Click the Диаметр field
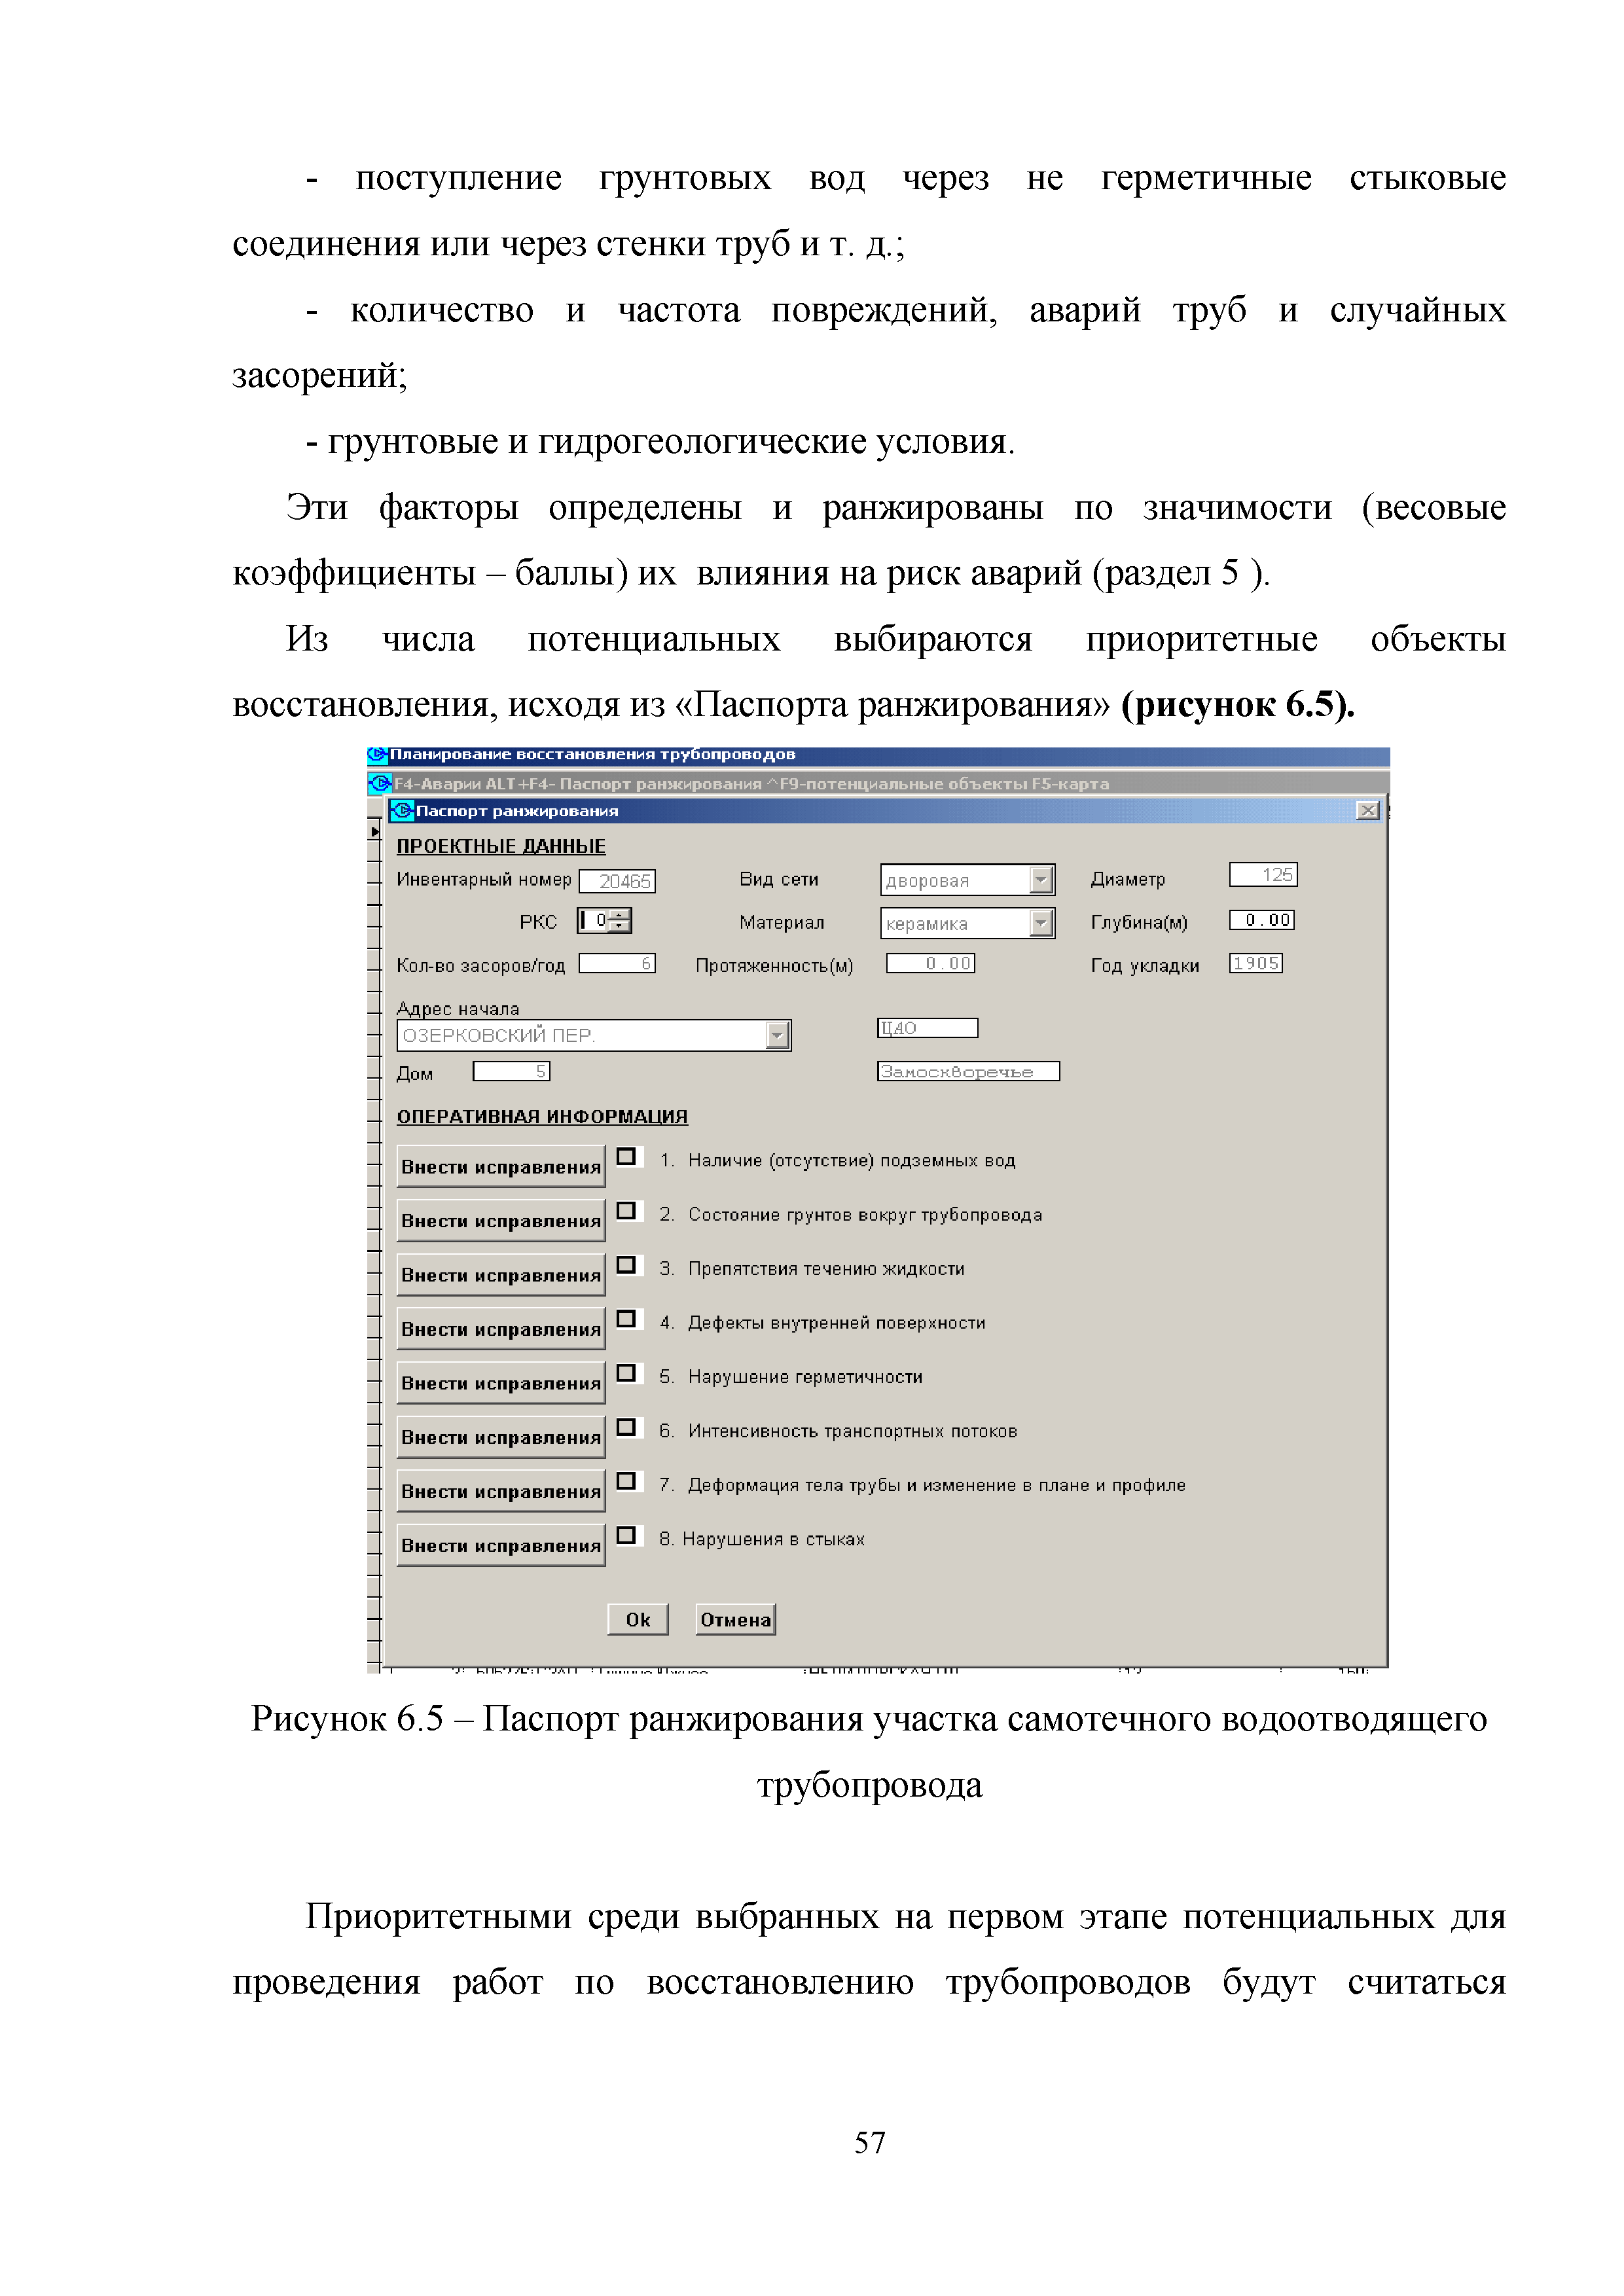The image size is (1624, 2296). pyautogui.click(x=1263, y=874)
